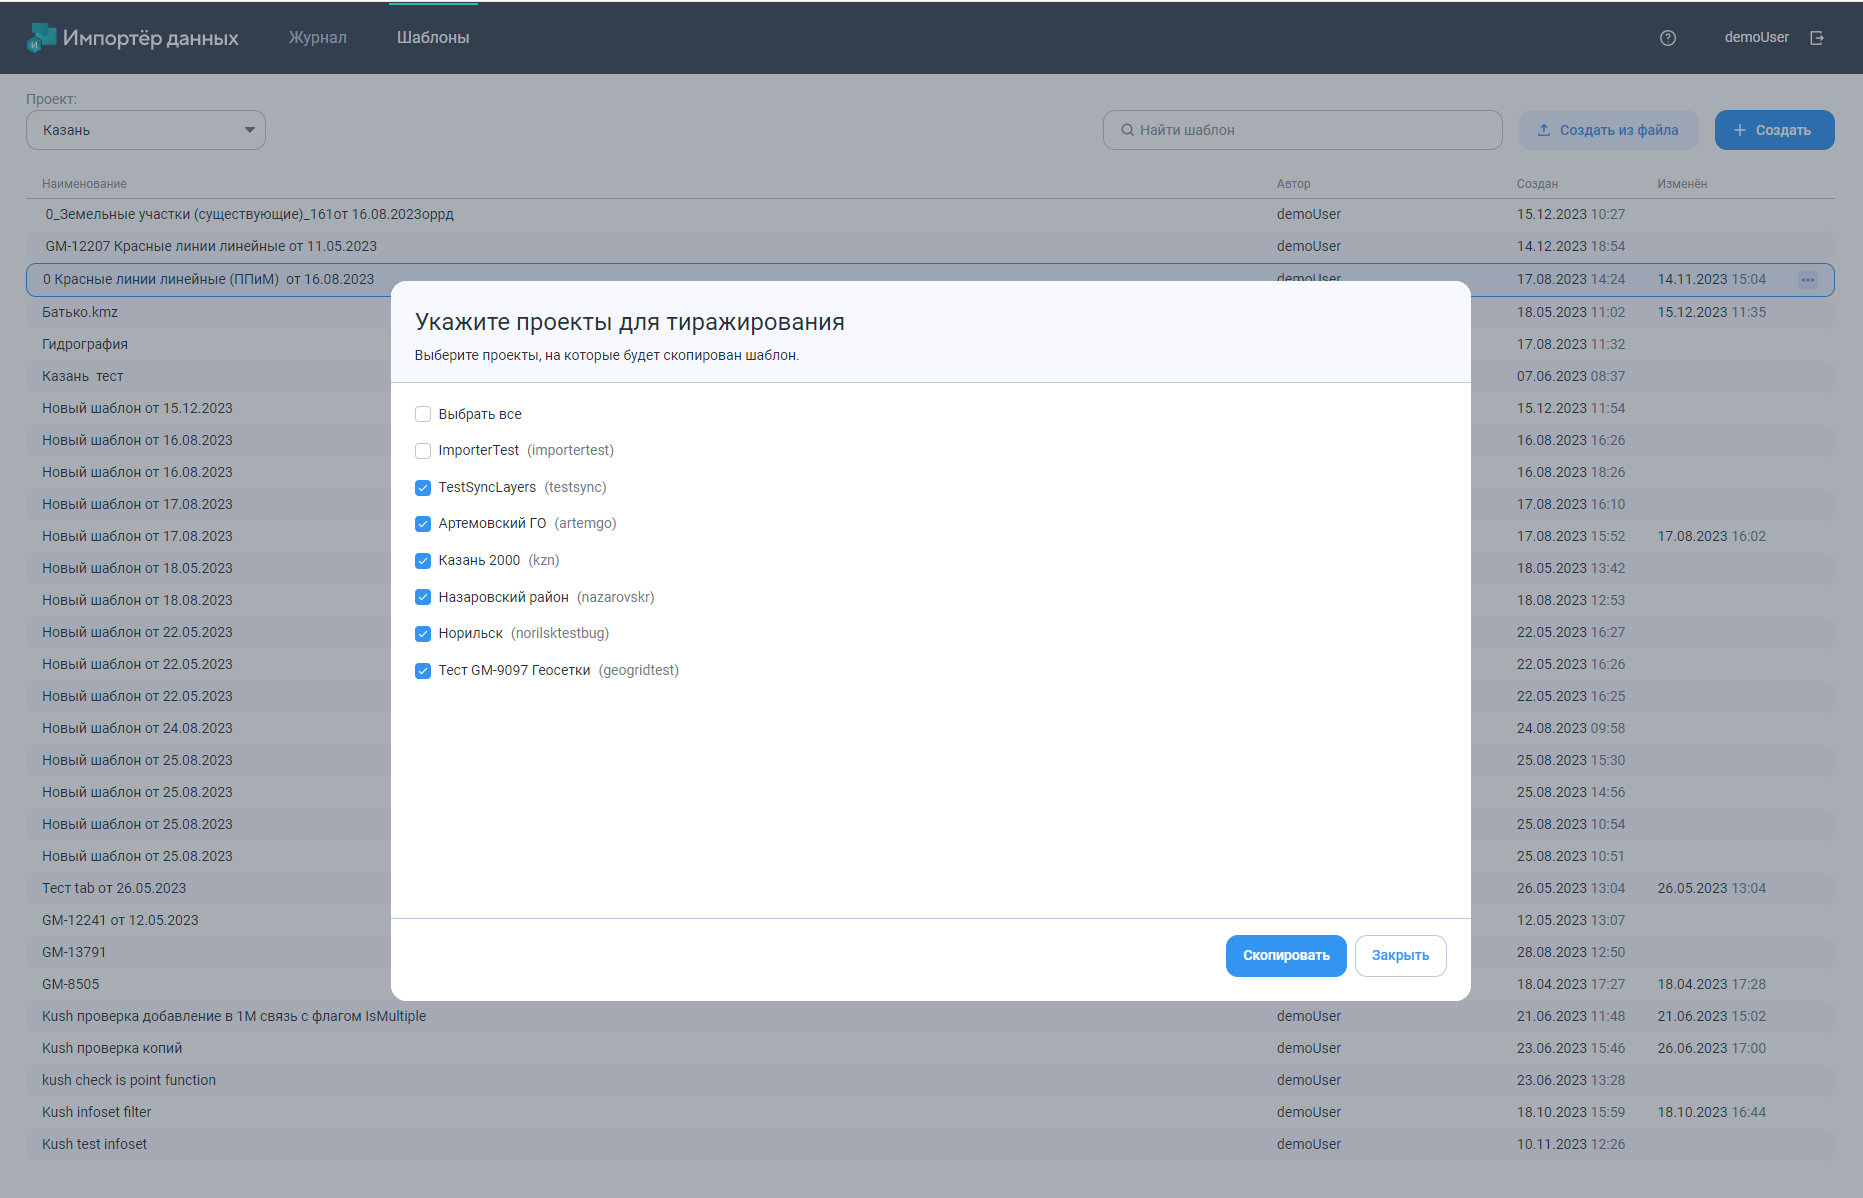
Task: Click the Закрыть button in dialog
Action: pos(1400,956)
